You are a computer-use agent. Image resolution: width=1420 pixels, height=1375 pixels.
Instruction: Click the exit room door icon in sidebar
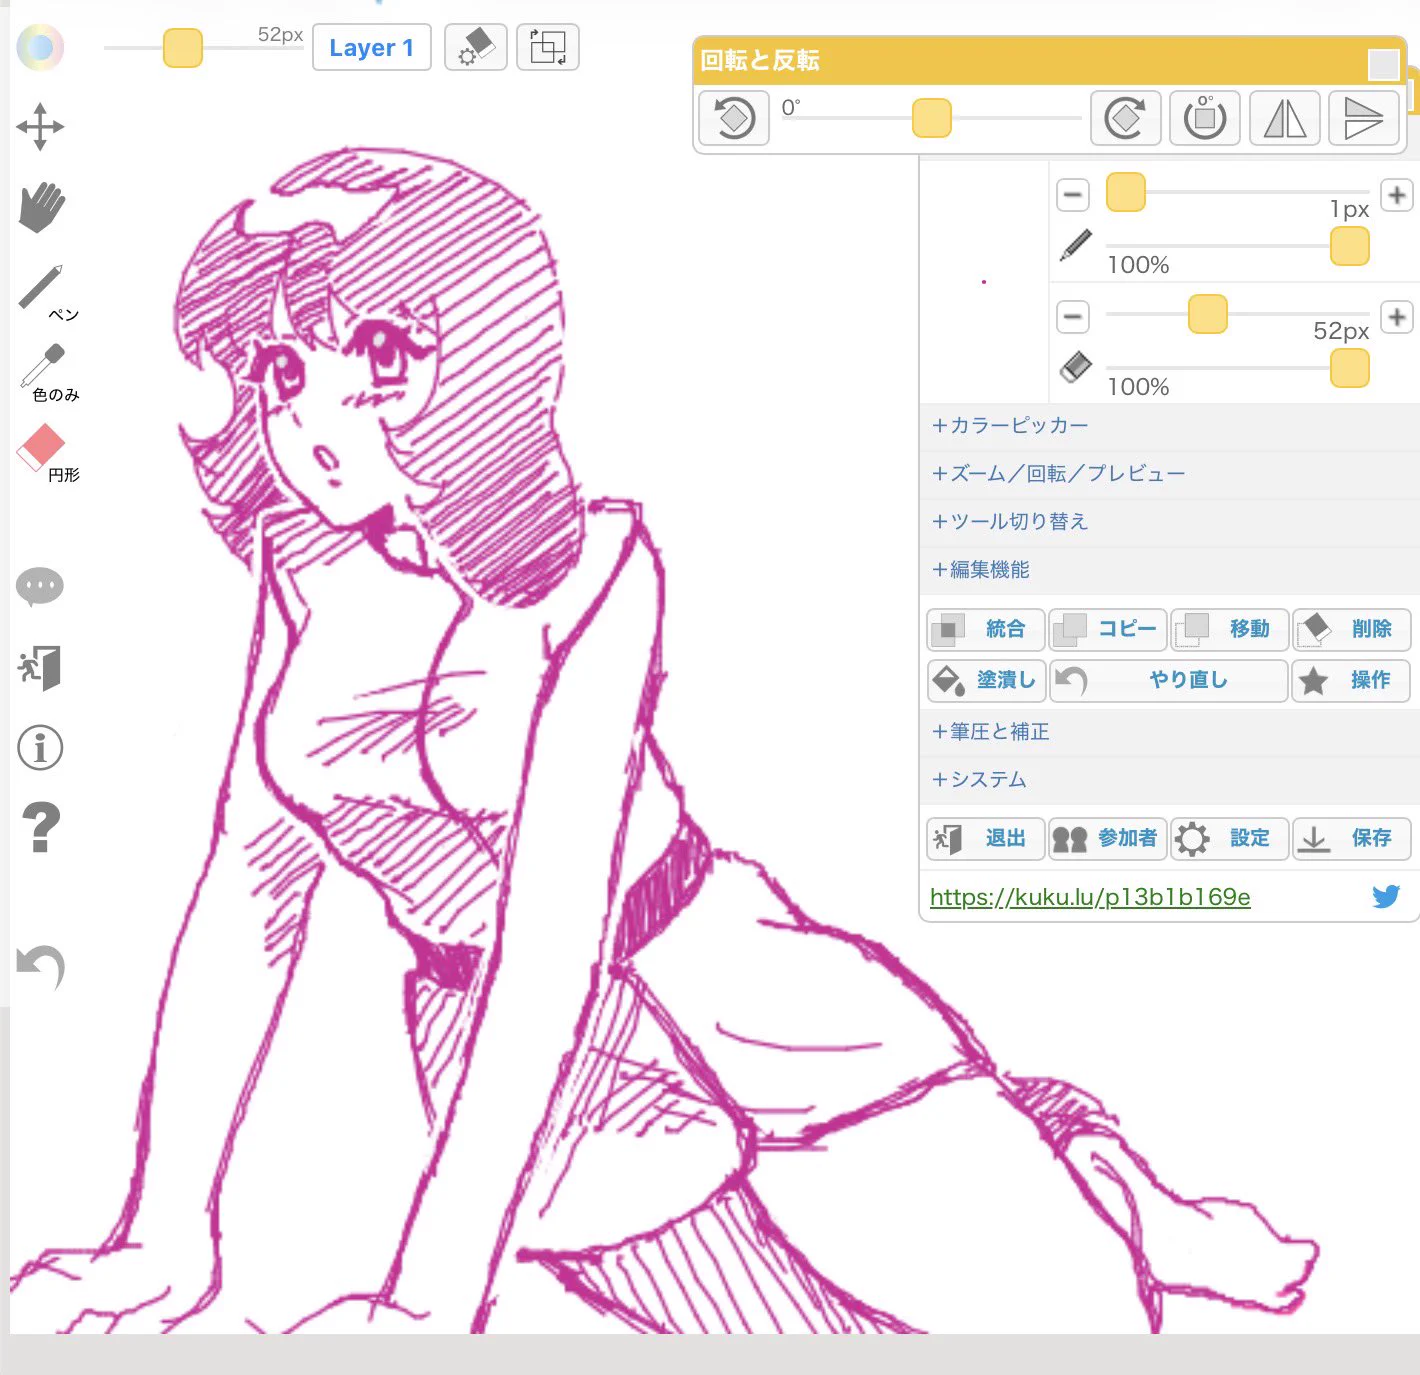[x=40, y=667]
